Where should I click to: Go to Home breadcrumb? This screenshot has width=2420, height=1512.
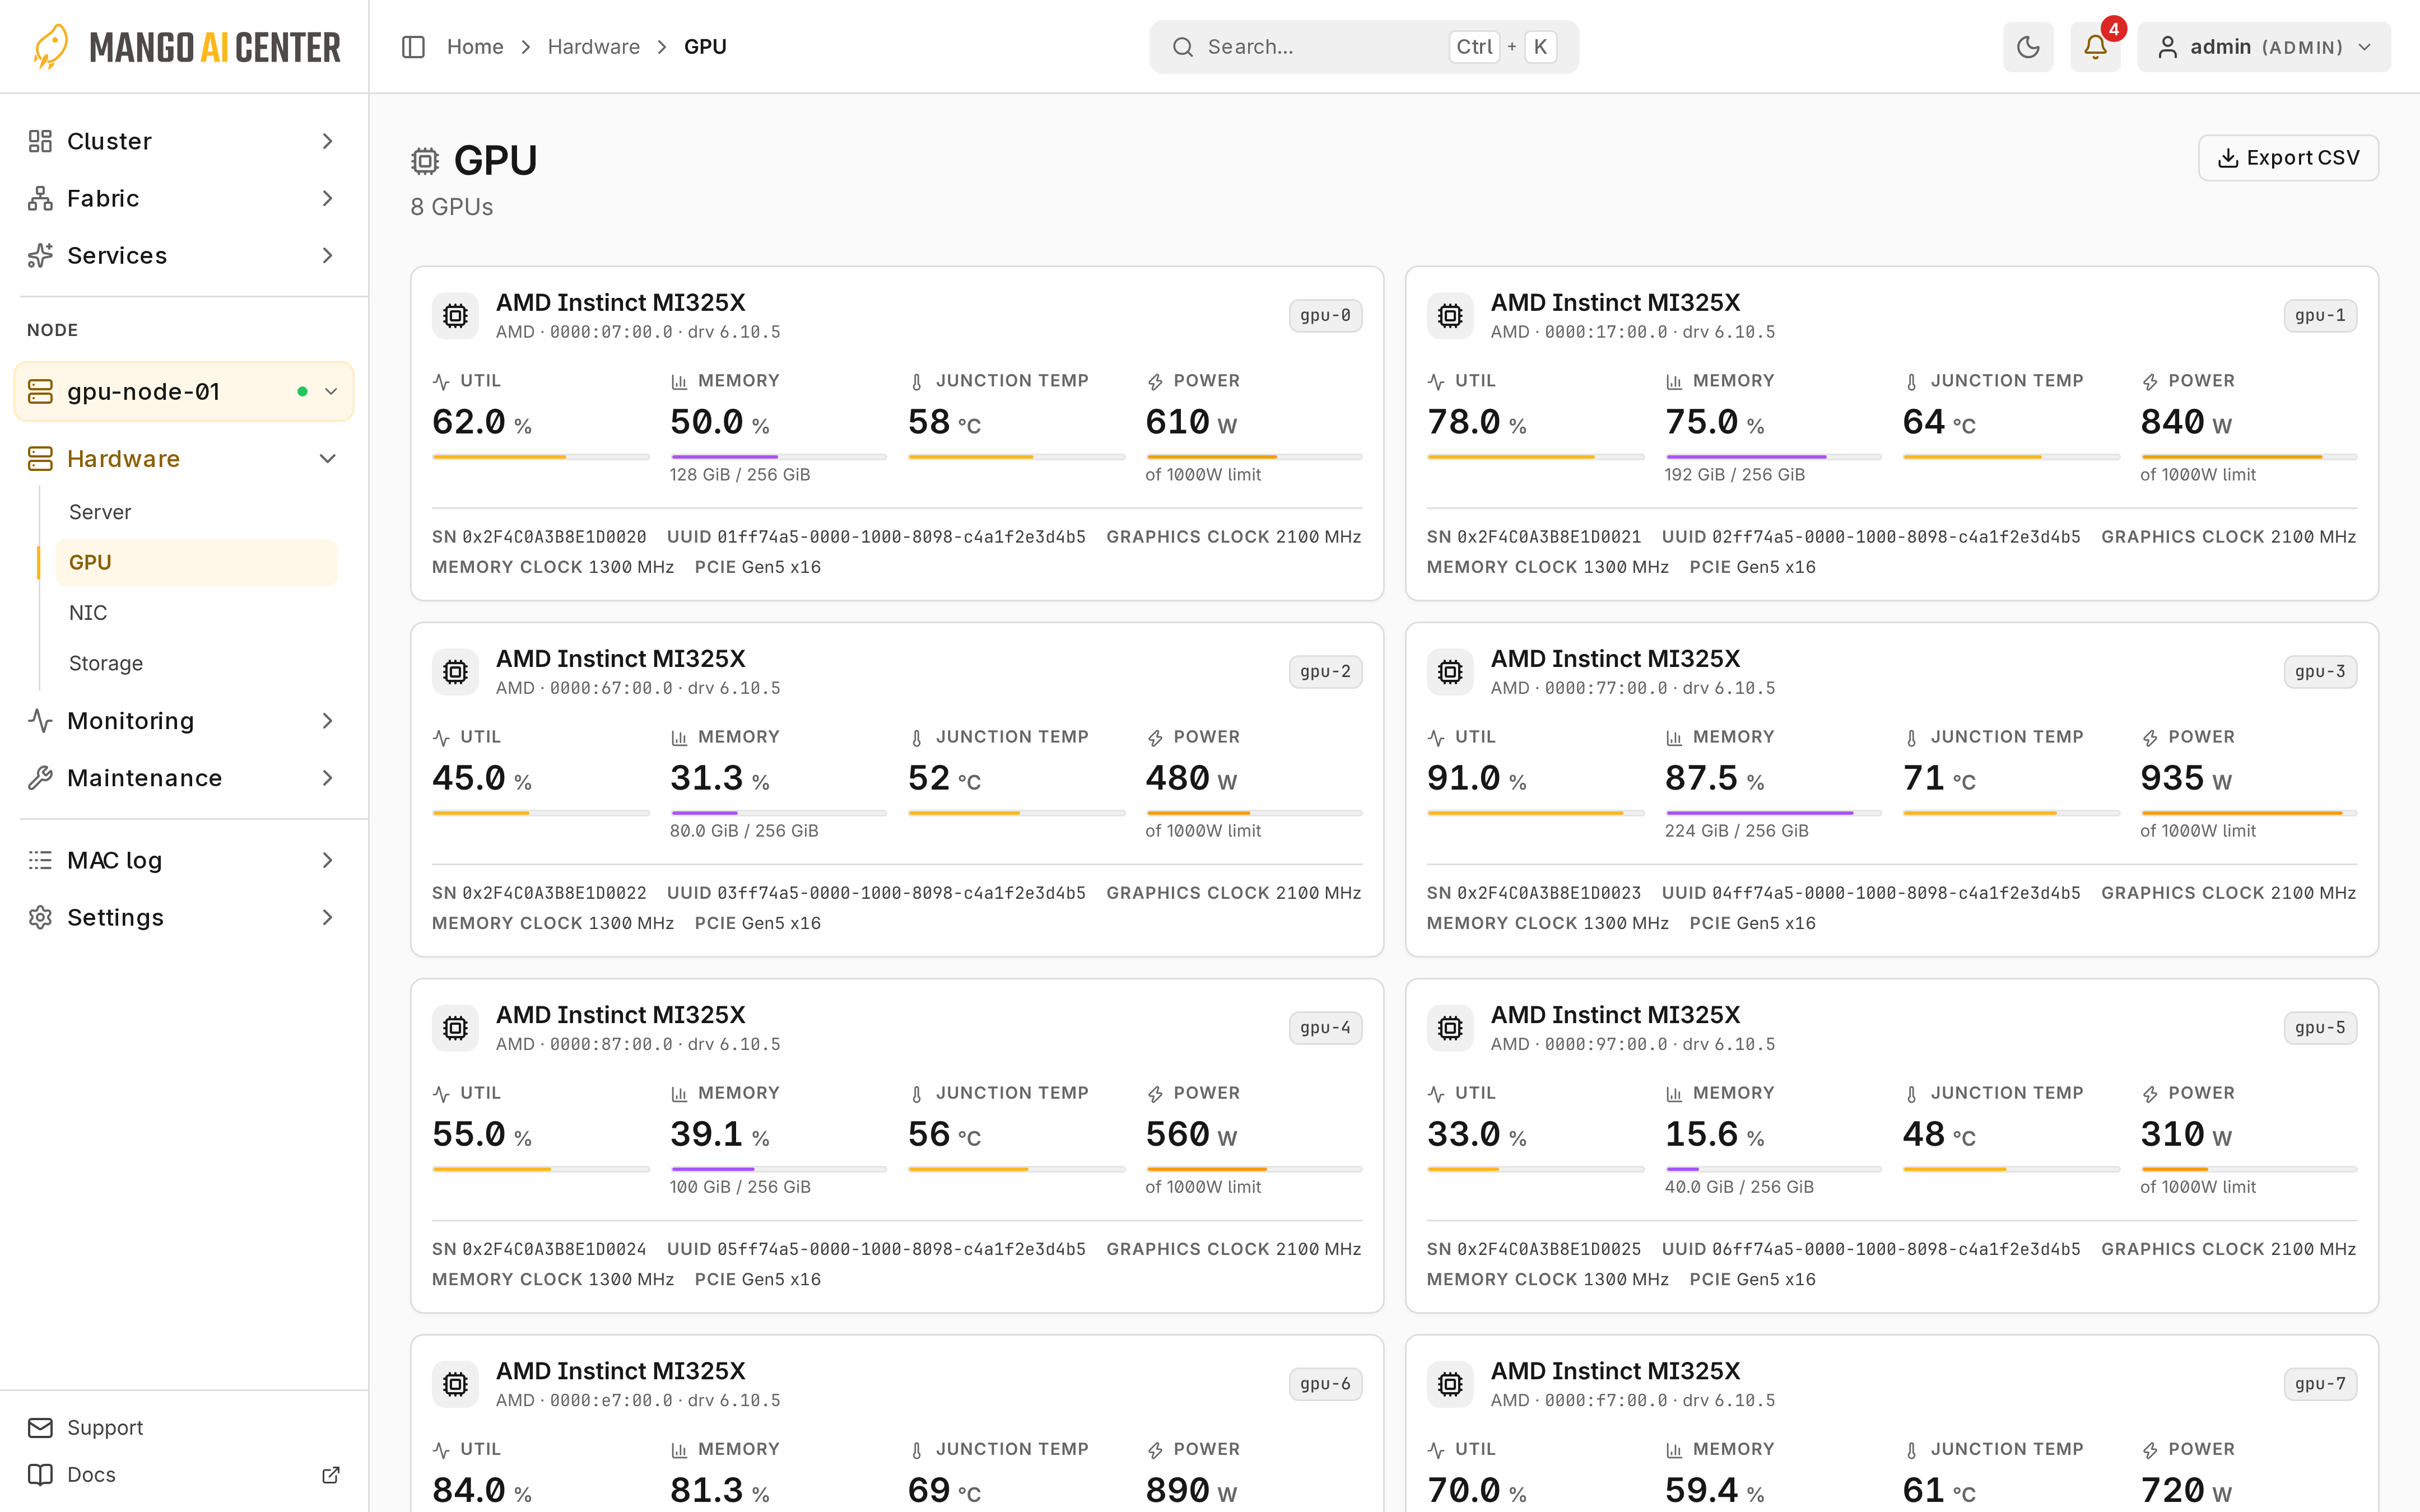(475, 47)
